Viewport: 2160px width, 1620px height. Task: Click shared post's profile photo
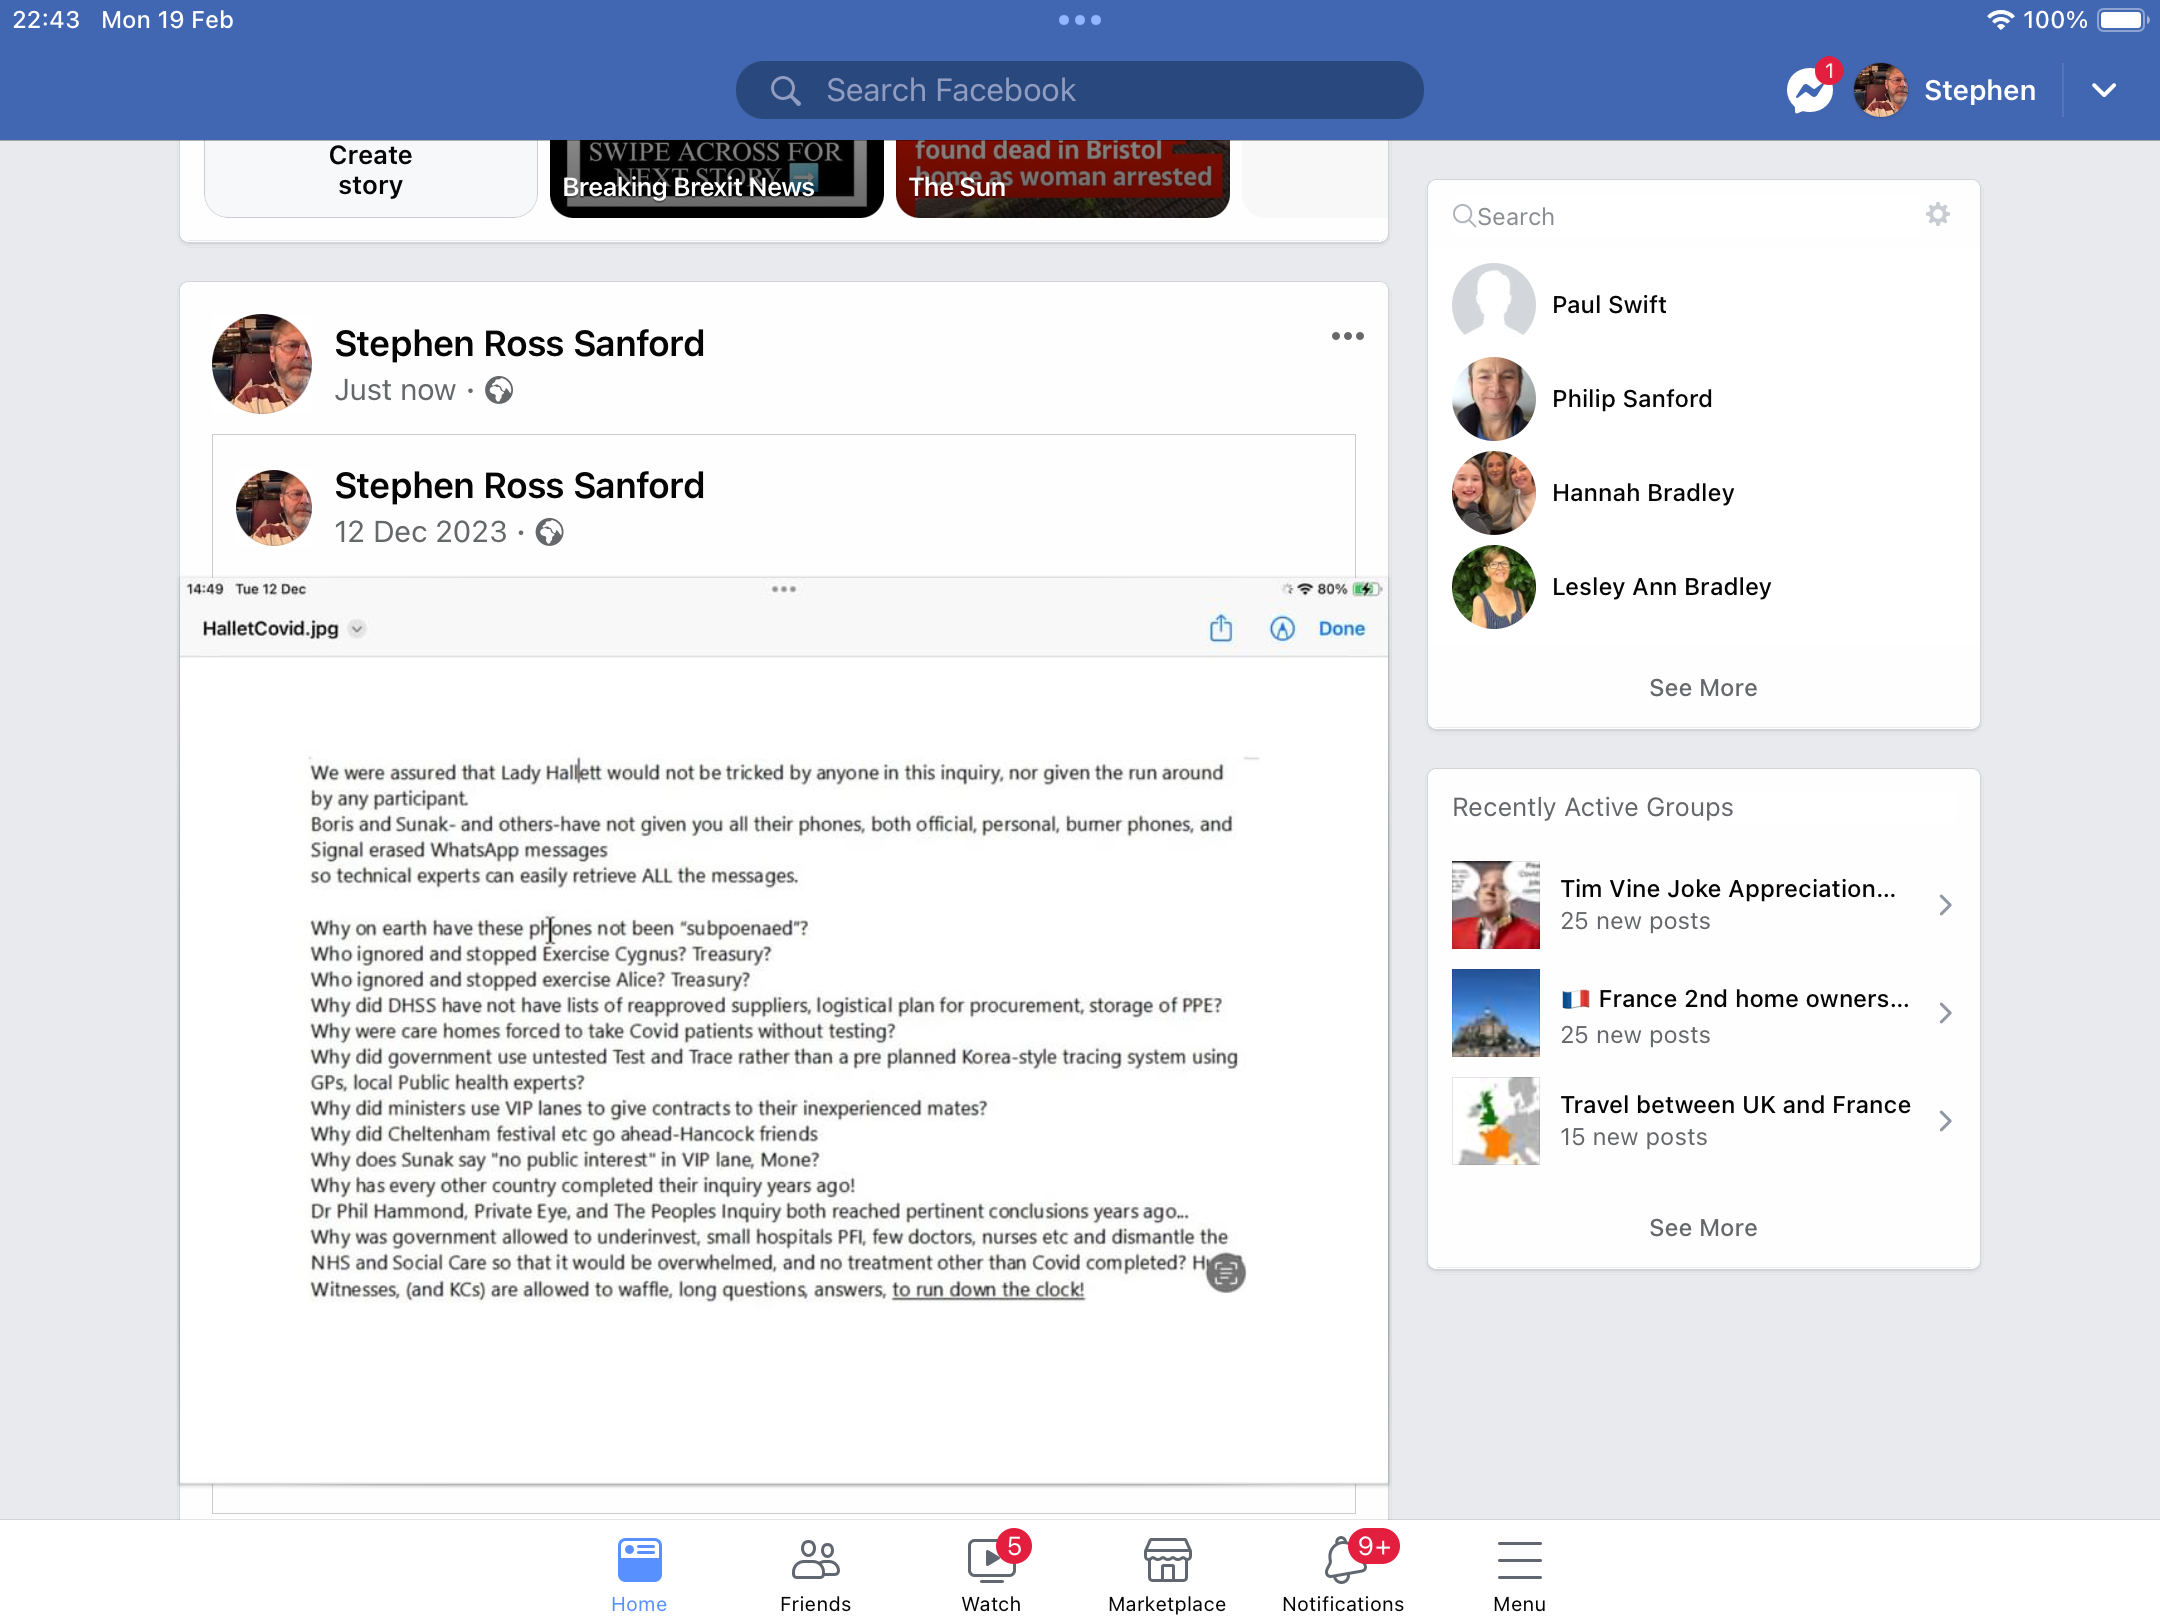point(274,507)
